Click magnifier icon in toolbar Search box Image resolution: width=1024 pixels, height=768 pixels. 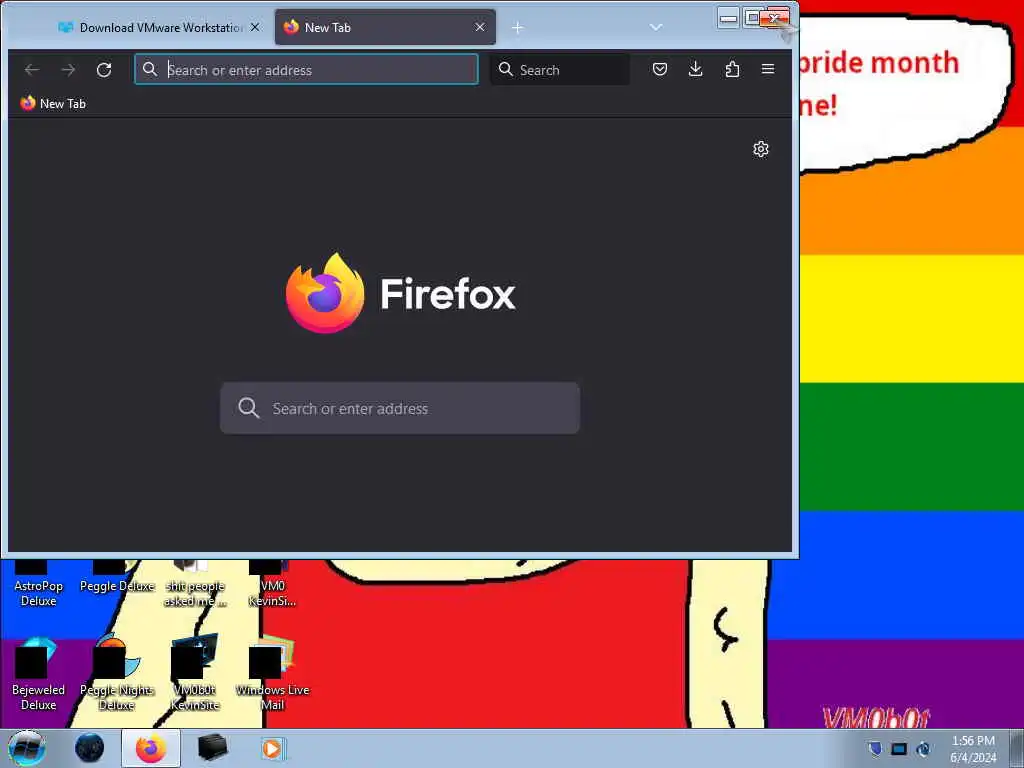click(505, 69)
